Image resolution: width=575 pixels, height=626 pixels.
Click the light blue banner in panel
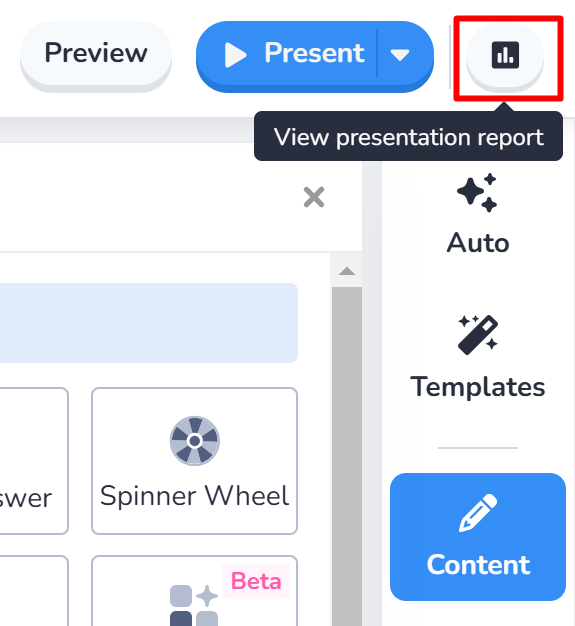coord(149,323)
